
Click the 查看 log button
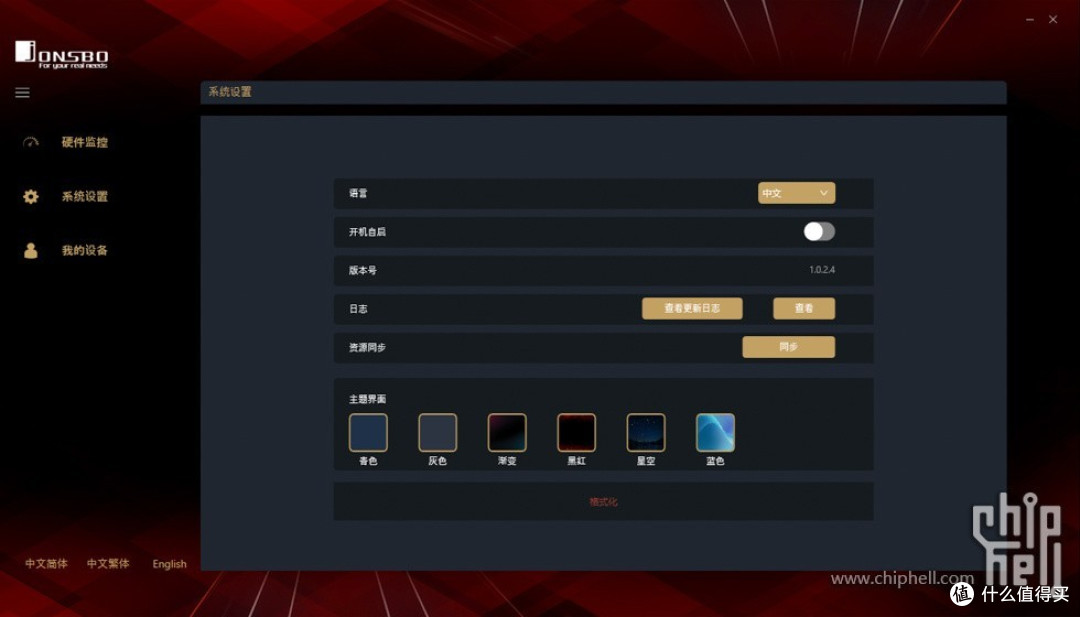(x=804, y=308)
